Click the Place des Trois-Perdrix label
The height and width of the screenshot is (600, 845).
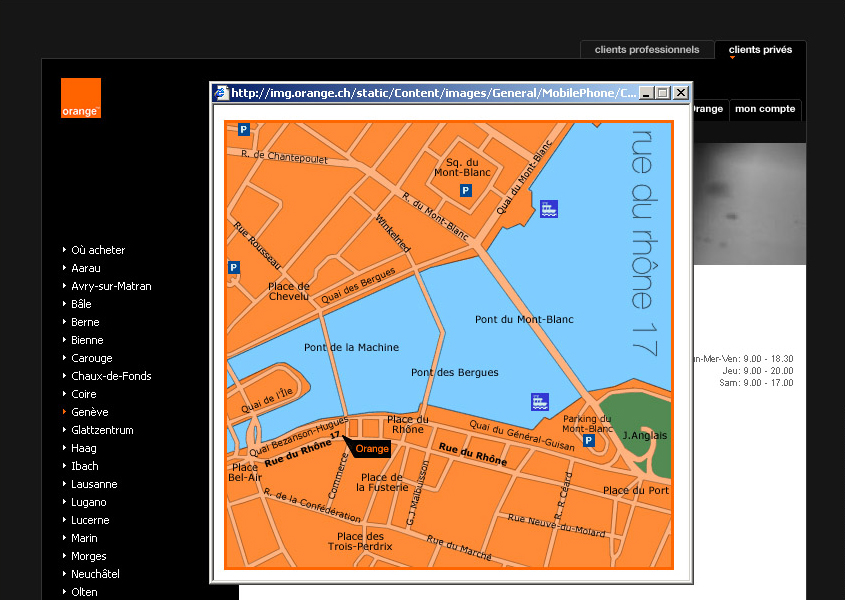point(360,541)
